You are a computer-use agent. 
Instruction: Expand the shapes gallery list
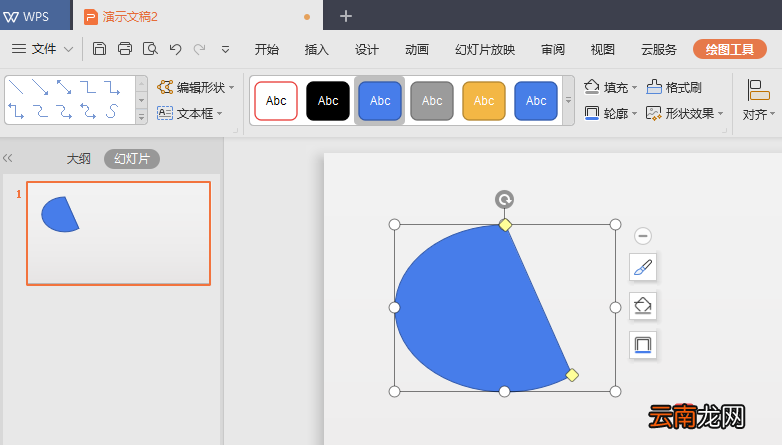[x=141, y=117]
